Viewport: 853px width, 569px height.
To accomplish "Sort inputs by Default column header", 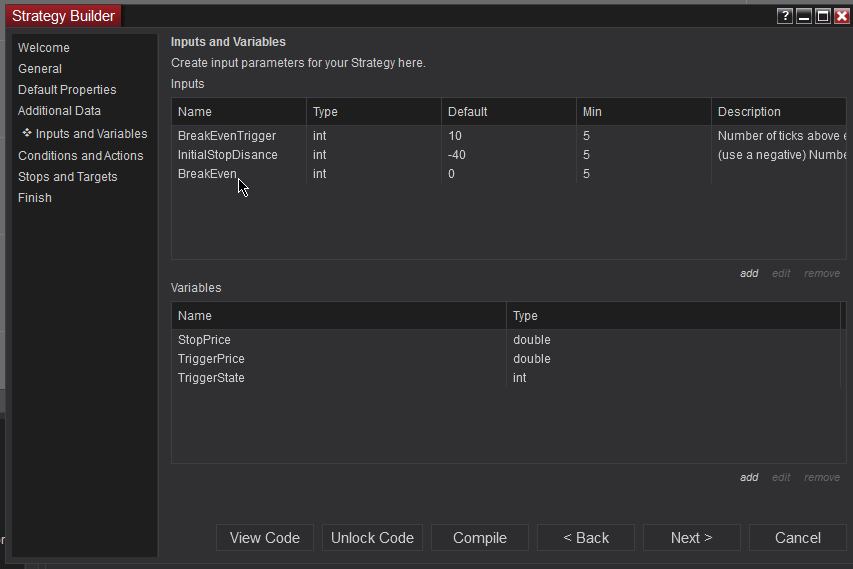I will point(467,112).
